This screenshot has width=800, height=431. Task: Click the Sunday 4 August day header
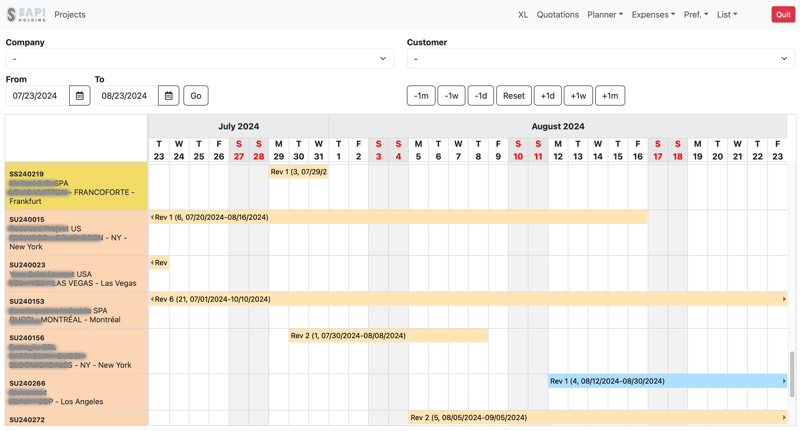pos(398,150)
